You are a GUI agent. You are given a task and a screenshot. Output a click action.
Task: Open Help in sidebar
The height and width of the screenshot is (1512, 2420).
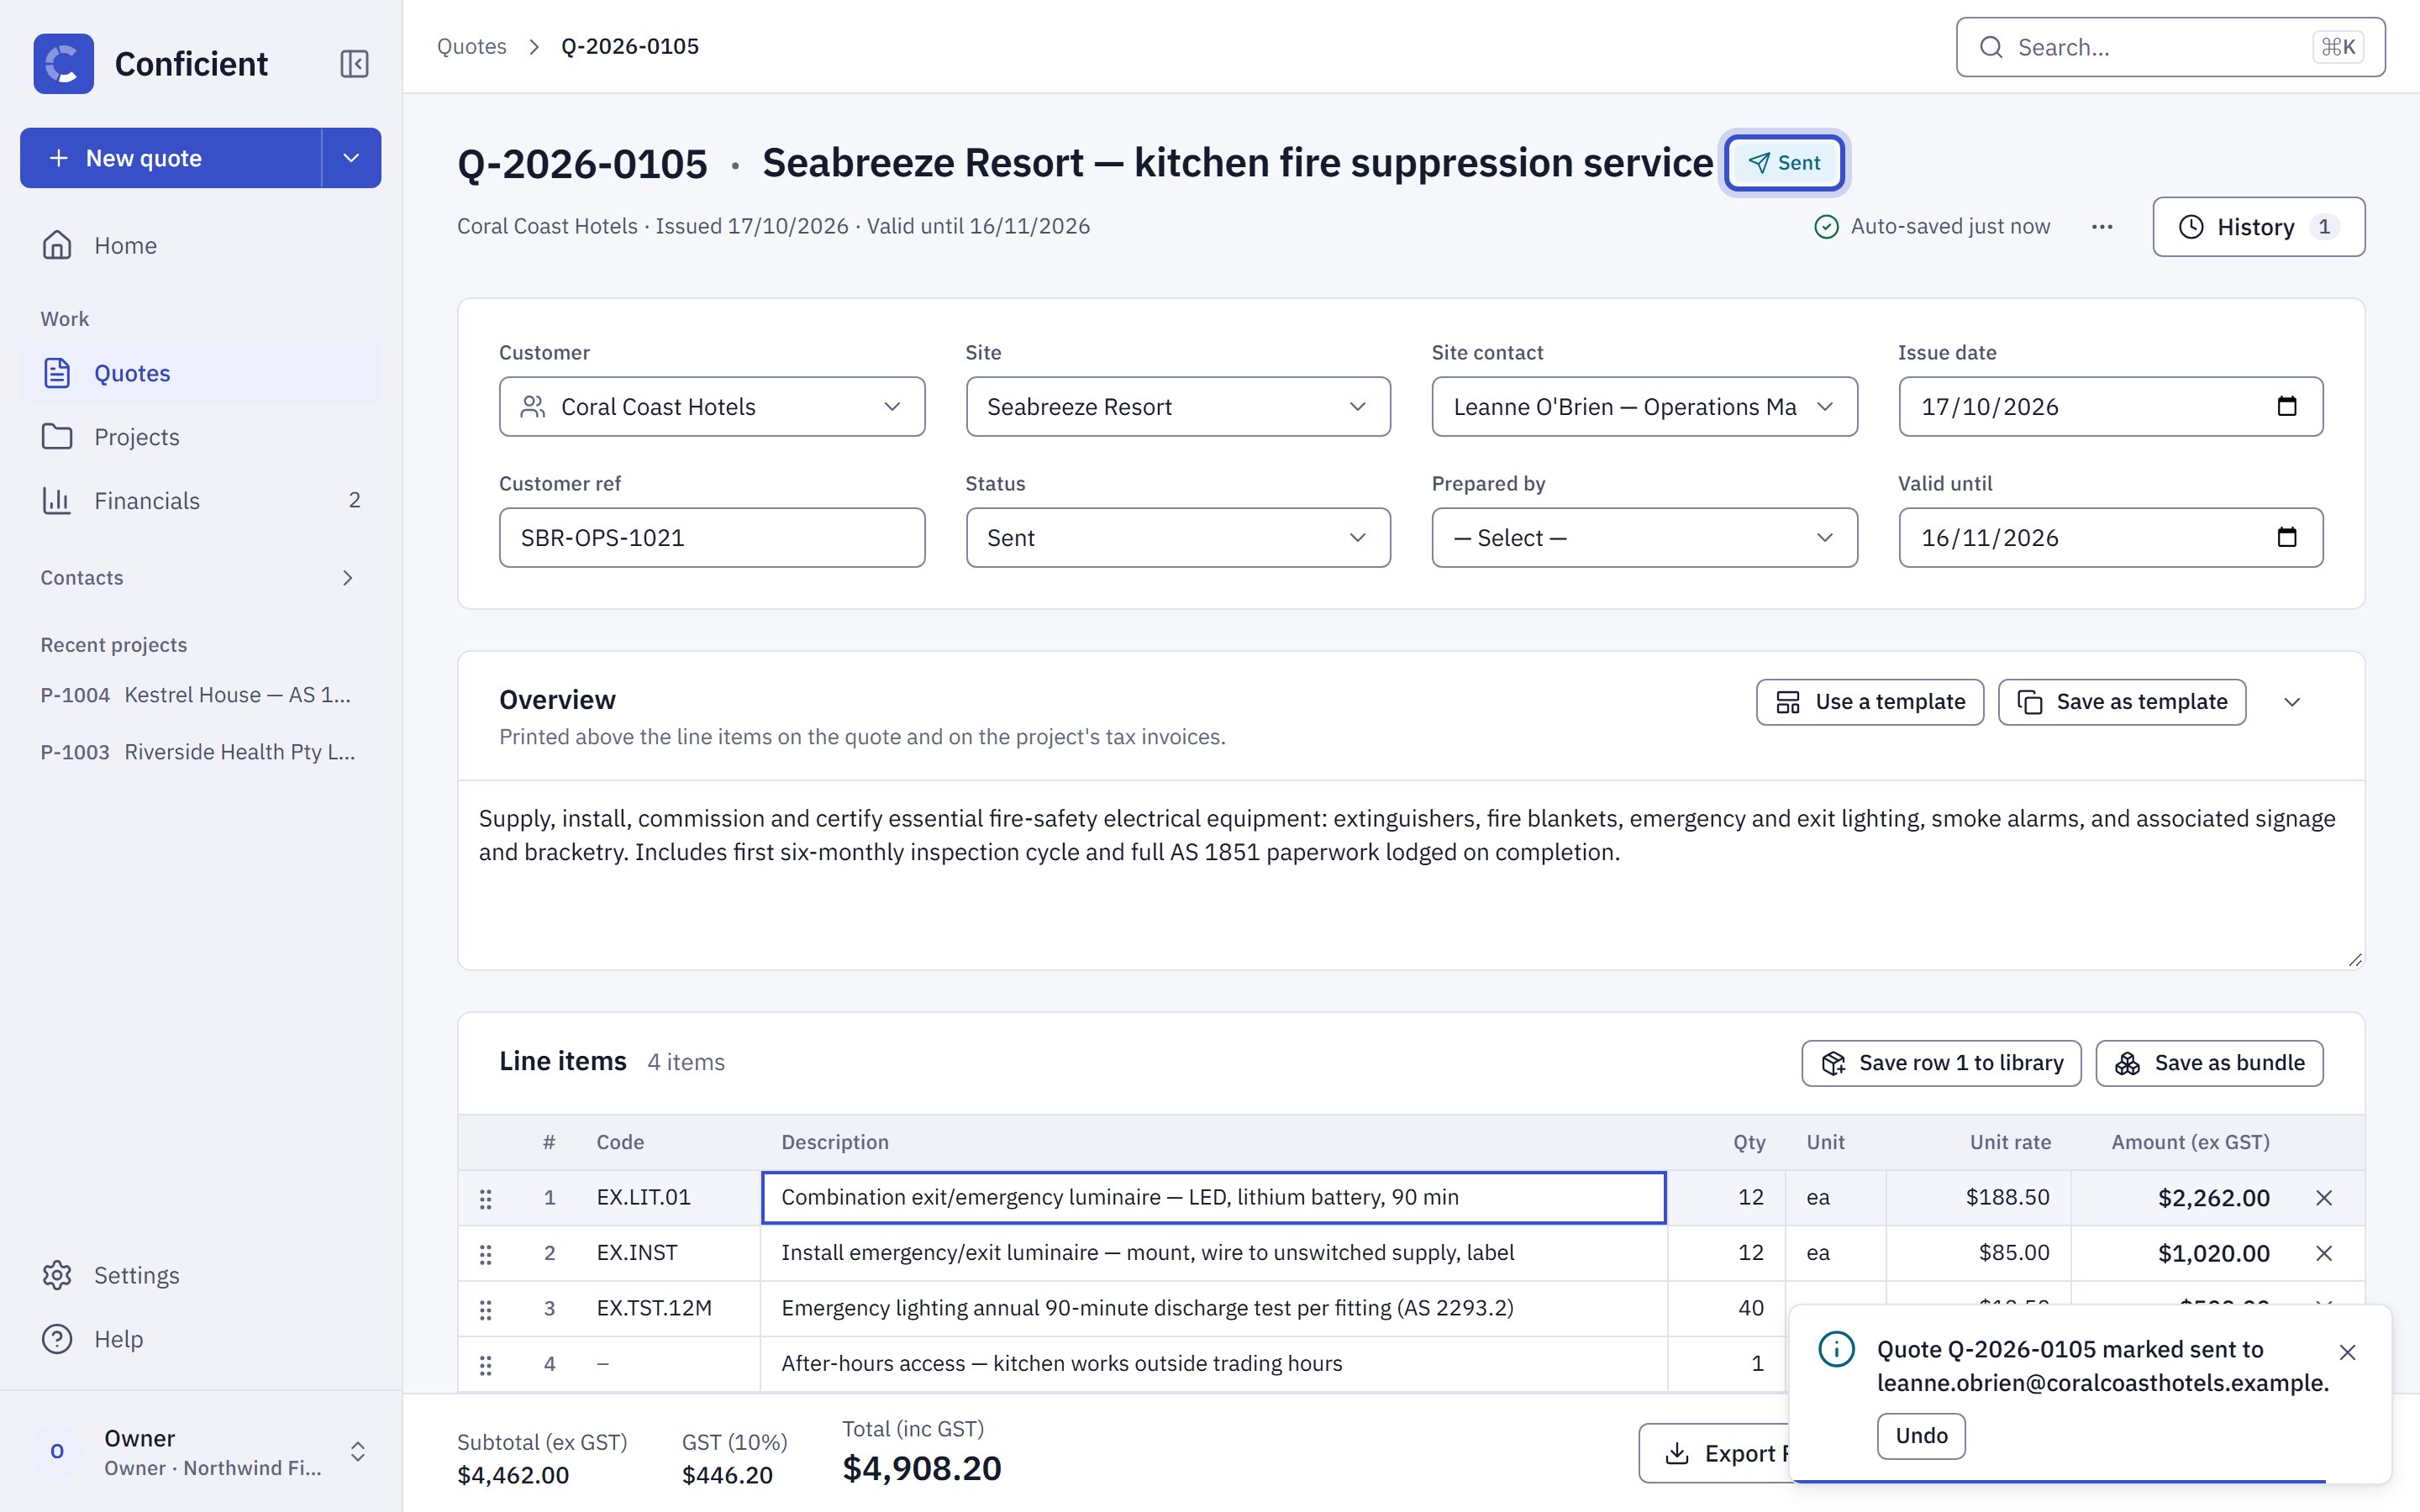pyautogui.click(x=200, y=1339)
